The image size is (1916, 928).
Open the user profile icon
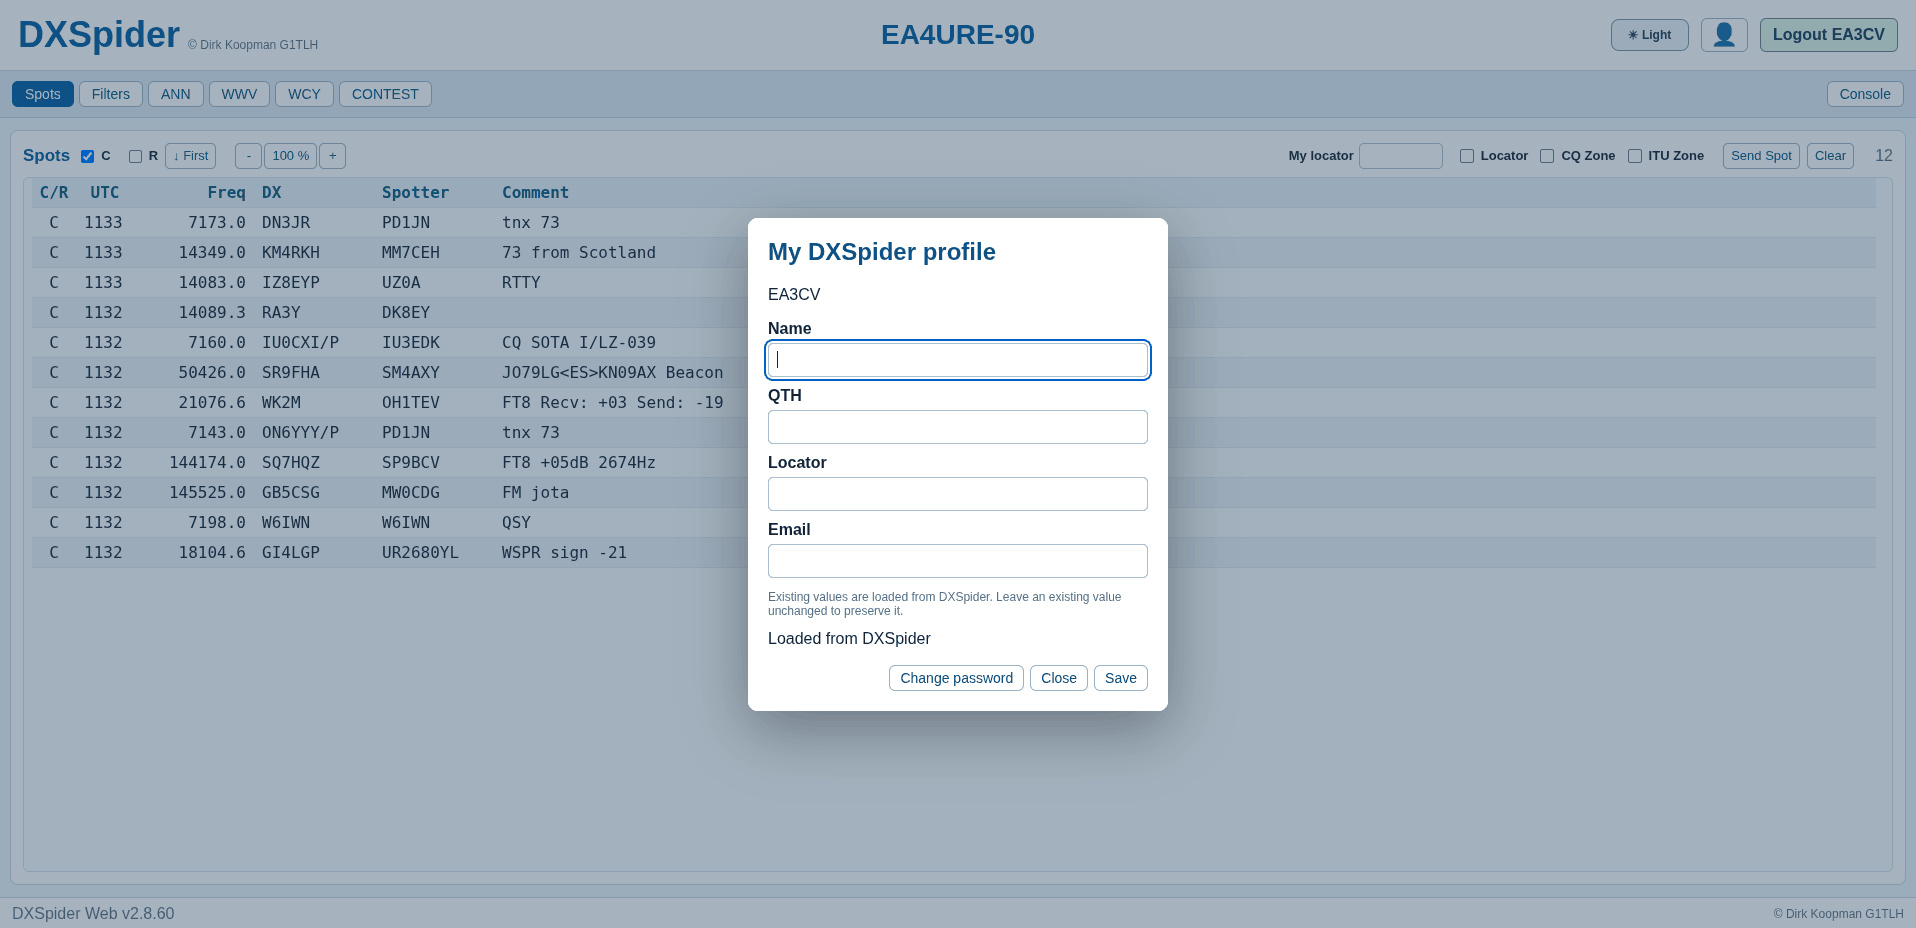point(1724,35)
